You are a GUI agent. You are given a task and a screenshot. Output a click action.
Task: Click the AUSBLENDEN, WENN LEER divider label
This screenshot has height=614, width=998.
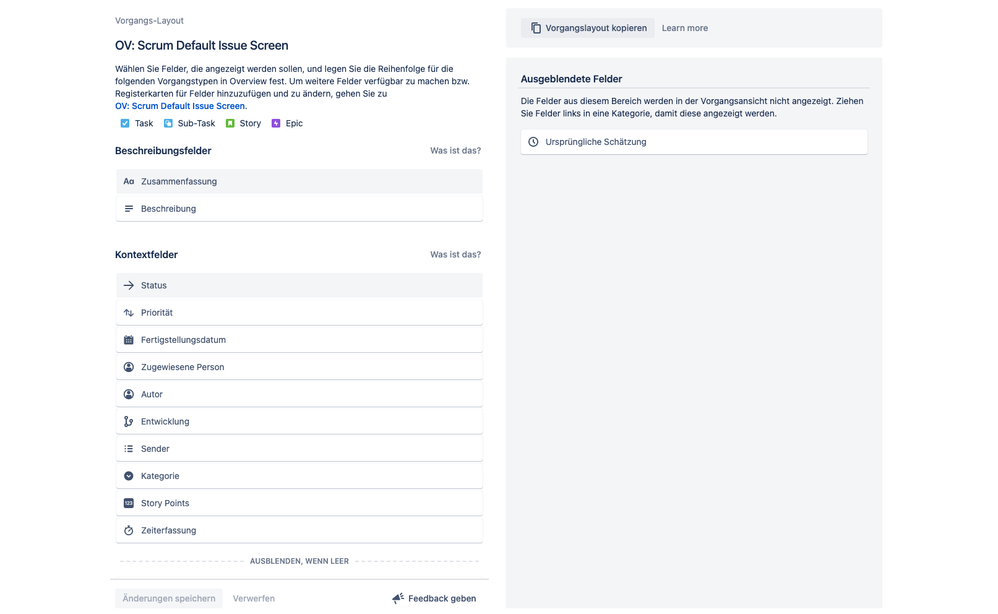(299, 561)
